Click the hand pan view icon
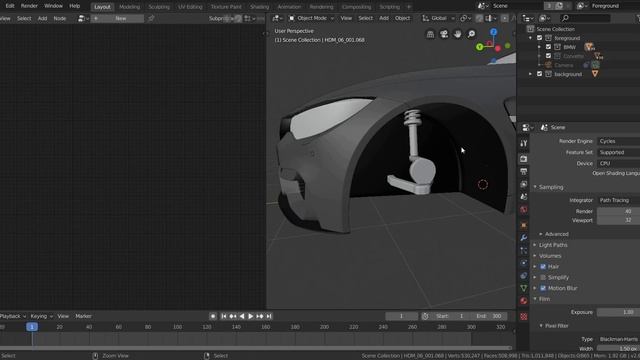 pos(457,34)
